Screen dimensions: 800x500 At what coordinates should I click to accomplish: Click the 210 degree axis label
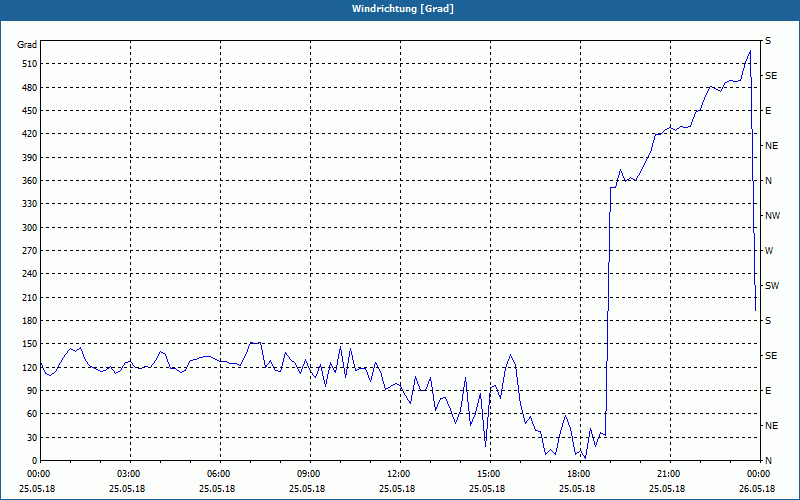tap(30, 297)
